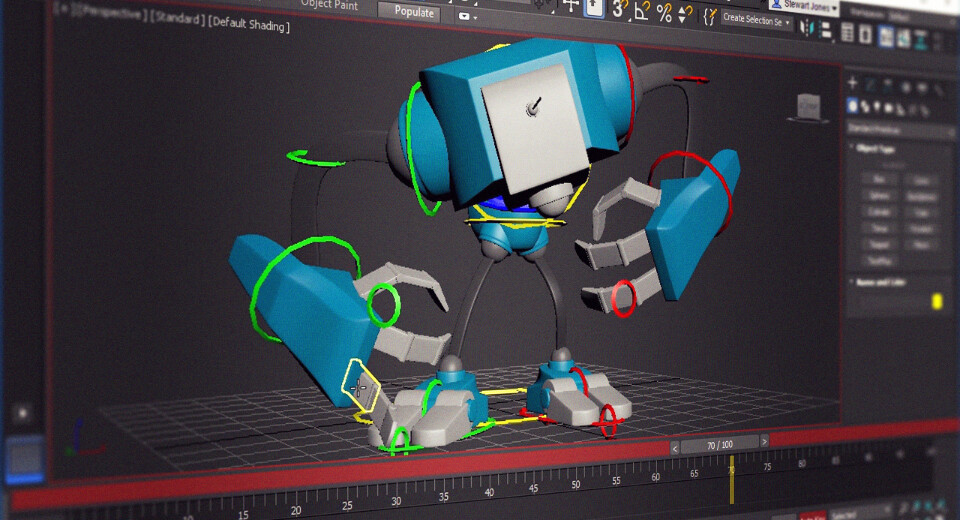The height and width of the screenshot is (520, 960).
Task: Select the Create tab plus icon
Action: pos(853,83)
